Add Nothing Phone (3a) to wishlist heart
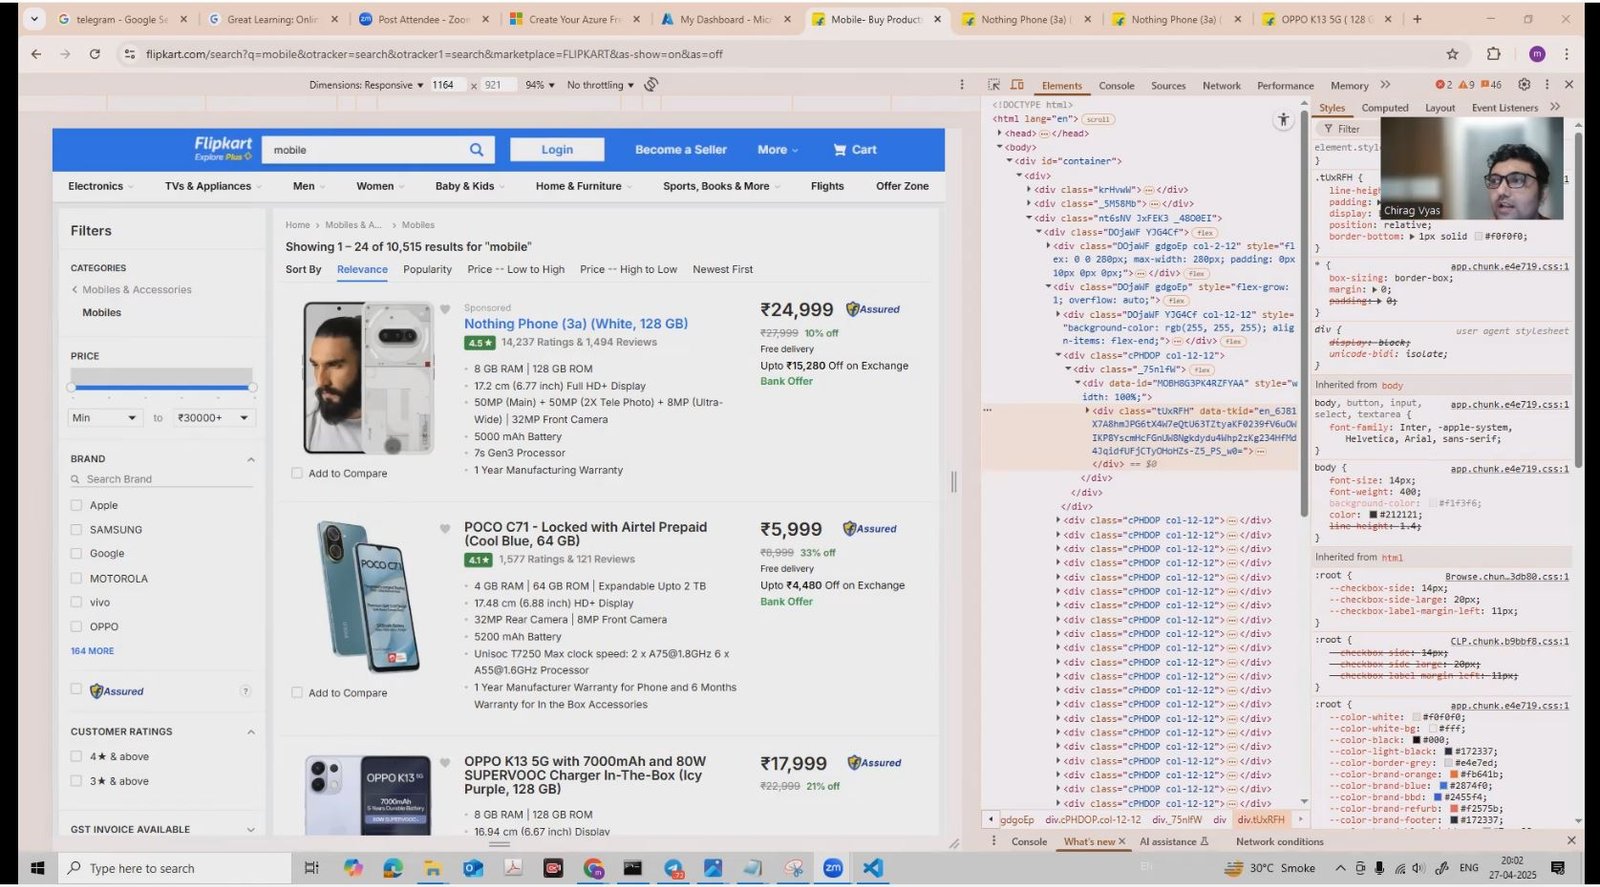Image resolution: width=1600 pixels, height=887 pixels. click(445, 309)
